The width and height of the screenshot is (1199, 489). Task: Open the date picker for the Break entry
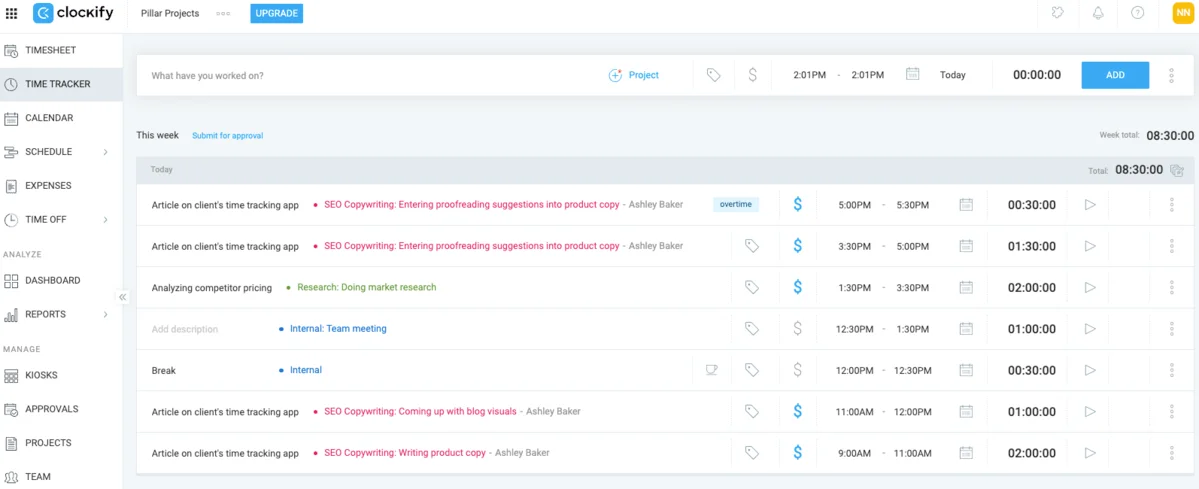pos(966,370)
